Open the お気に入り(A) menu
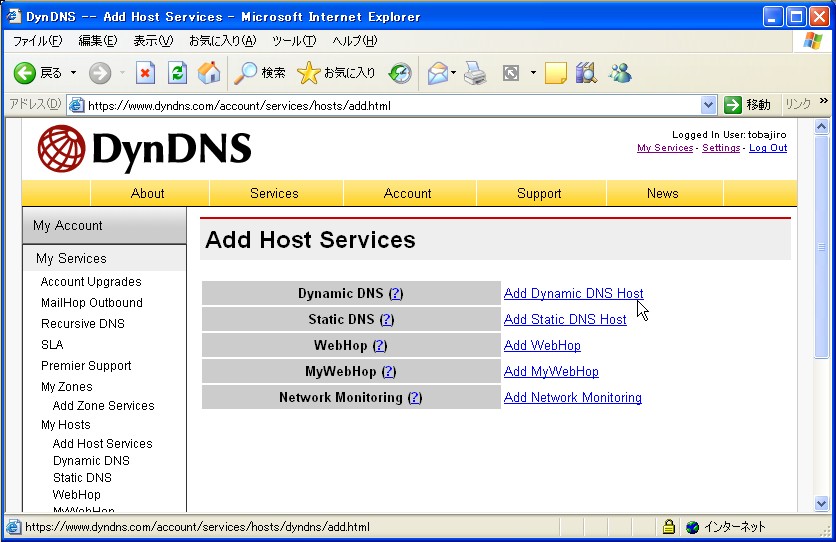The width and height of the screenshot is (836, 542). [x=222, y=41]
